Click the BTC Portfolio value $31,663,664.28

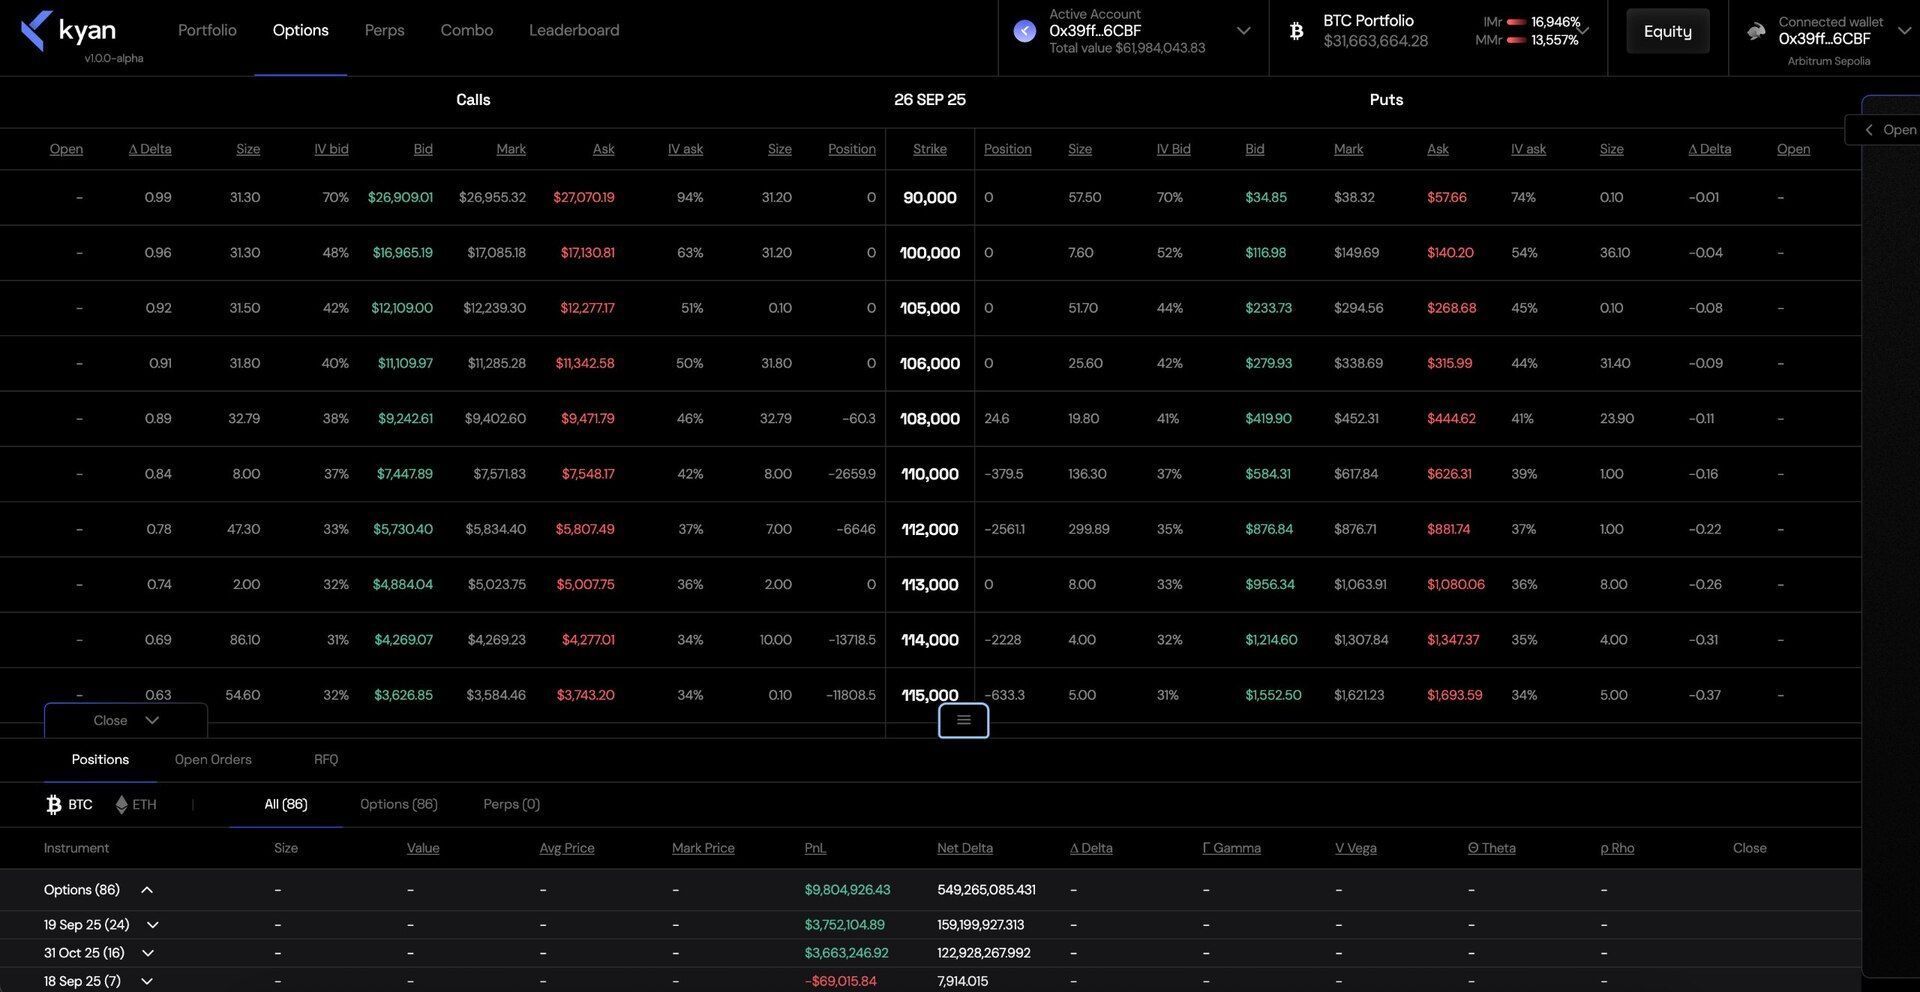pyautogui.click(x=1376, y=41)
